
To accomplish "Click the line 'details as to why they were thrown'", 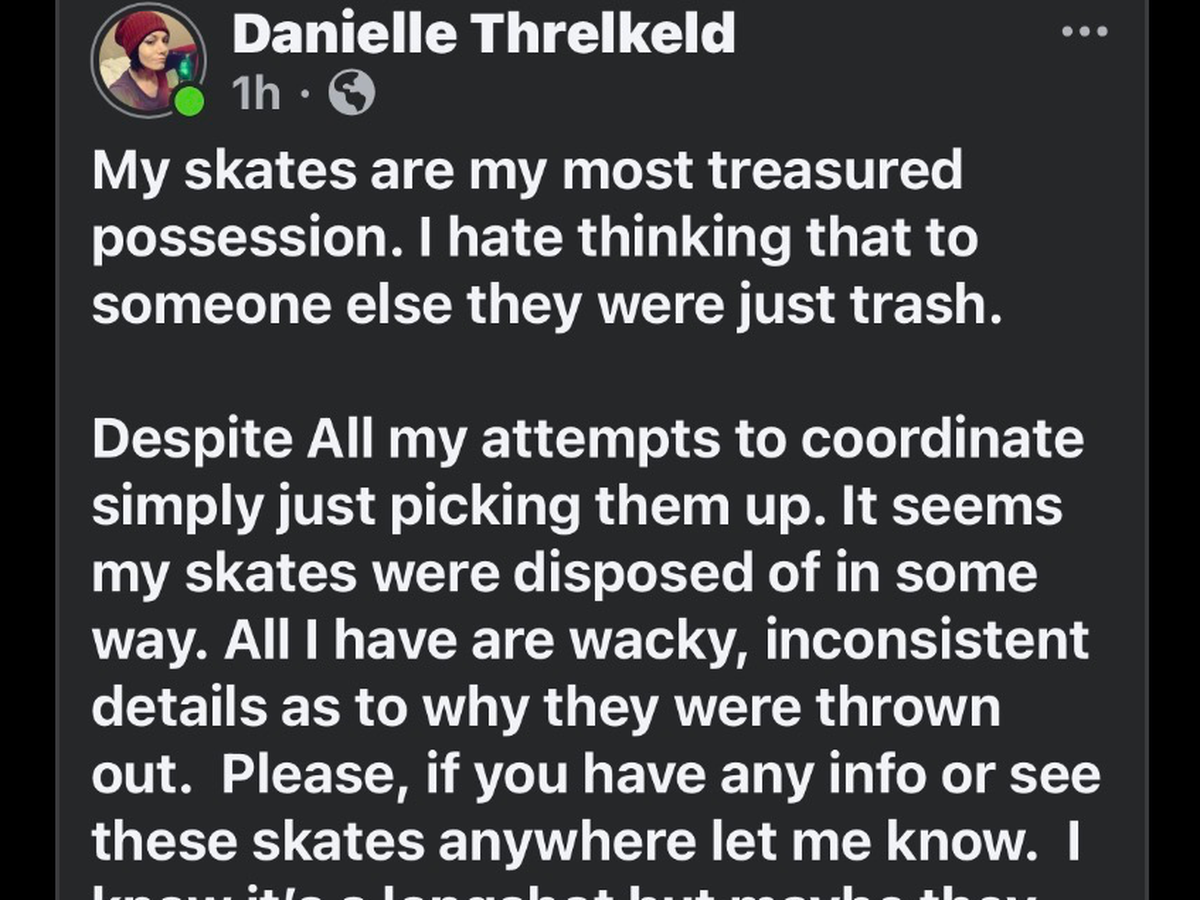I will tap(546, 708).
